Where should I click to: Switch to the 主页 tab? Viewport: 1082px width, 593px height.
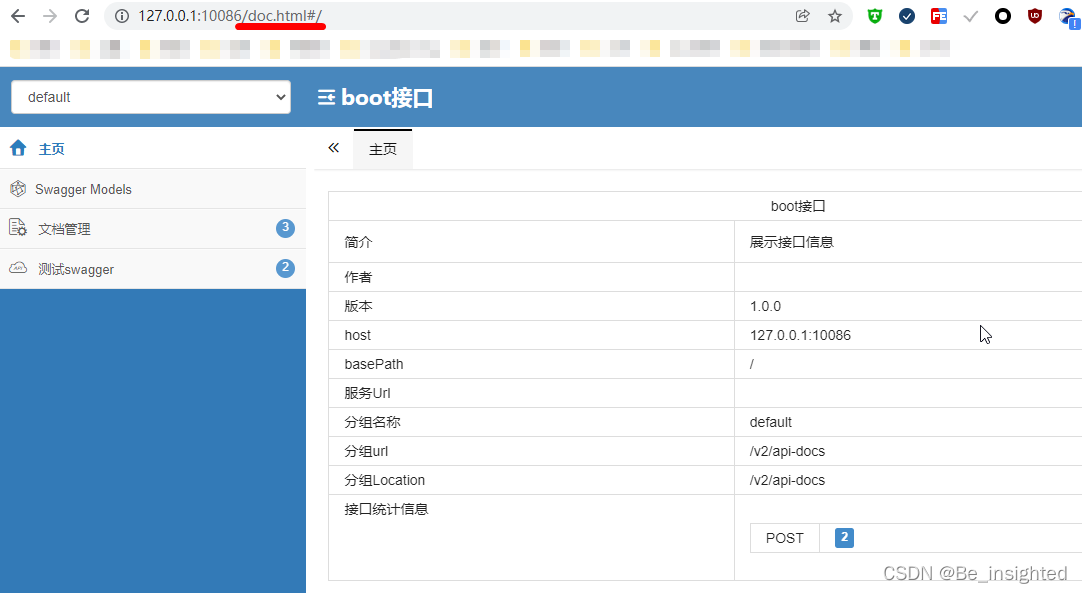point(383,149)
